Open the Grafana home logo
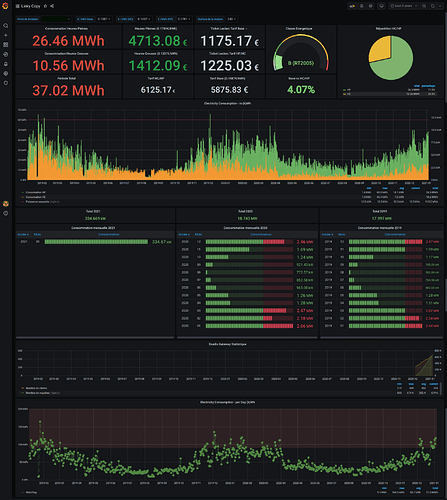 pyautogui.click(x=5, y=6)
